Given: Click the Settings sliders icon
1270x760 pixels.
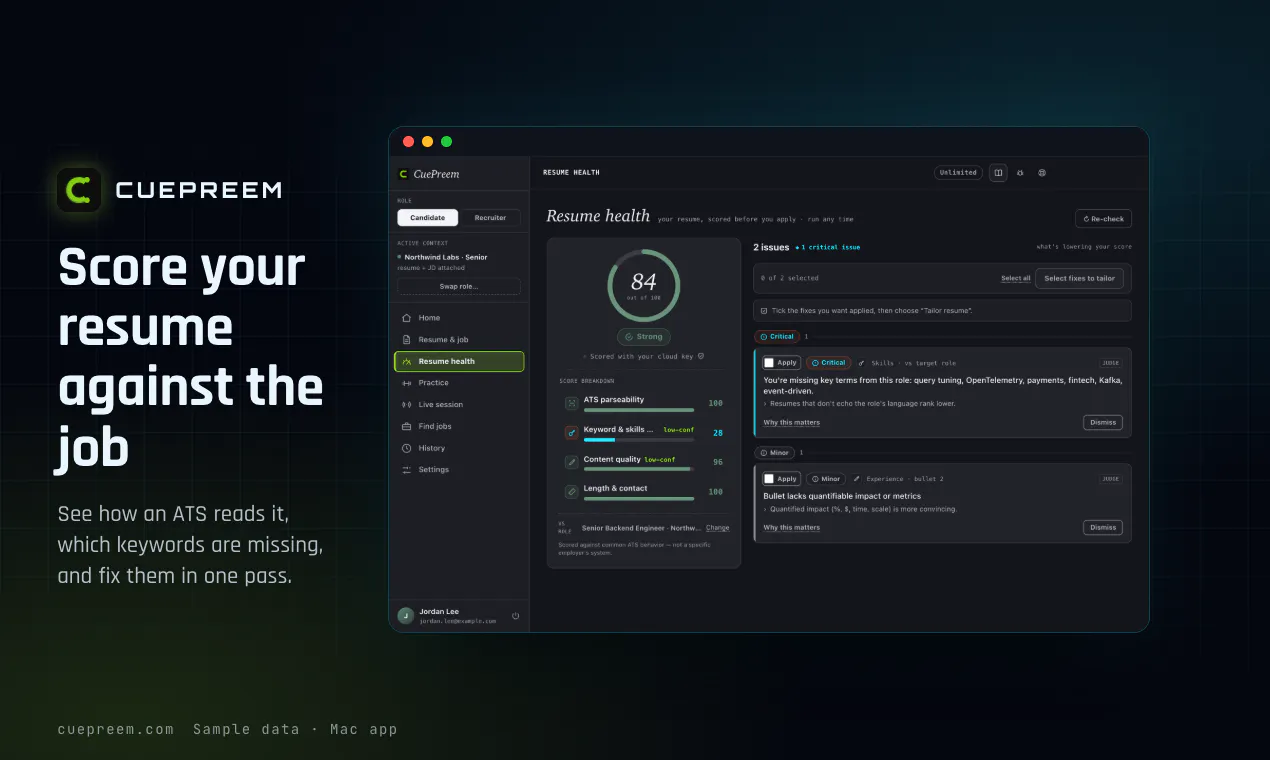Looking at the screenshot, I should tap(407, 470).
